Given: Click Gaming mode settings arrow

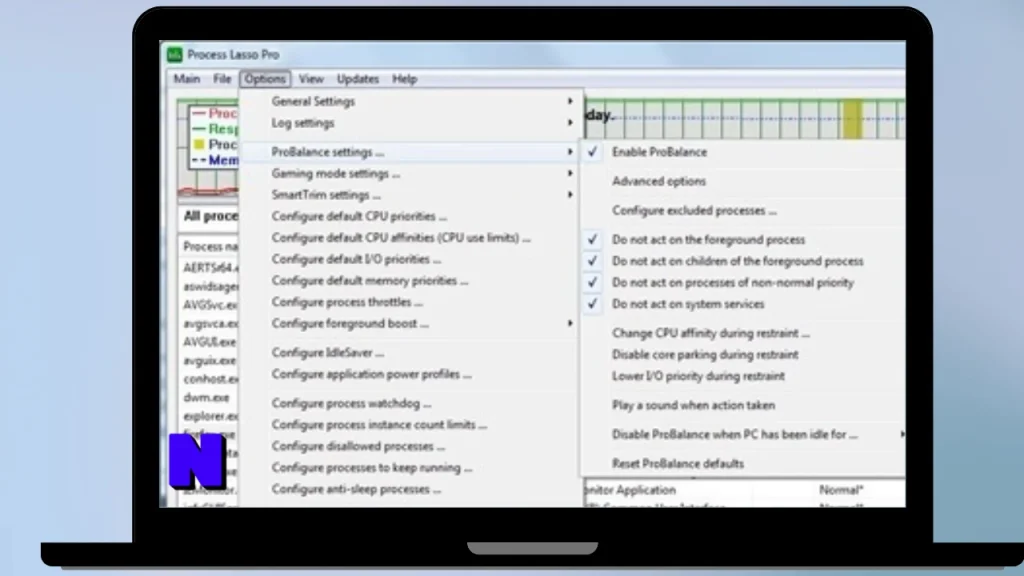Looking at the screenshot, I should pos(570,173).
